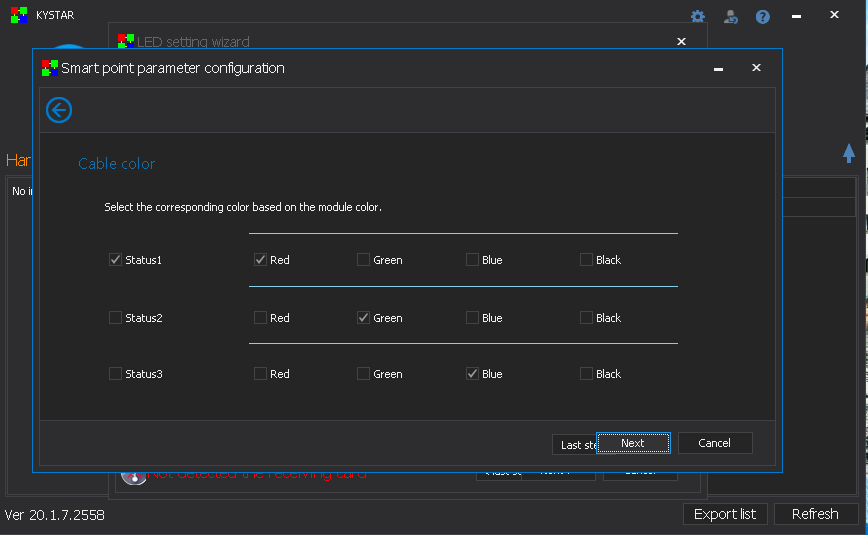Viewport: 868px width, 535px height.
Task: Open the help question mark icon
Action: pyautogui.click(x=763, y=17)
